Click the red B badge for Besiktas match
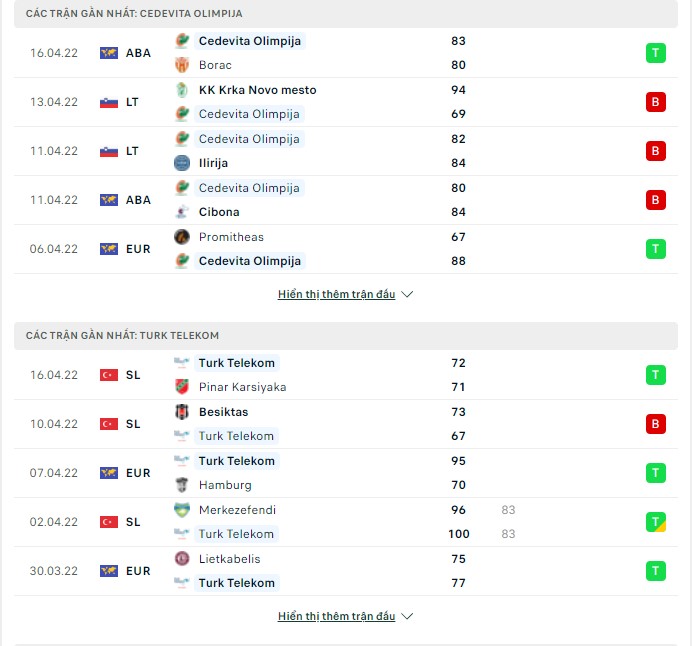The width and height of the screenshot is (692, 646). (655, 424)
